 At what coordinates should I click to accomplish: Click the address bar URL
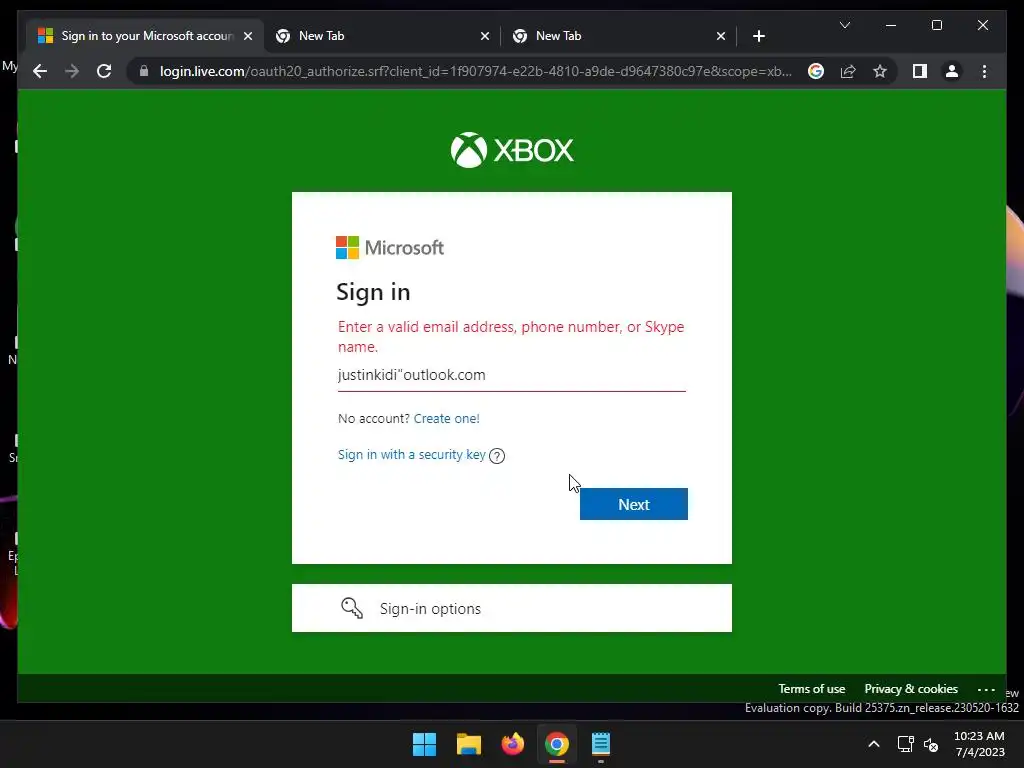[x=475, y=71]
